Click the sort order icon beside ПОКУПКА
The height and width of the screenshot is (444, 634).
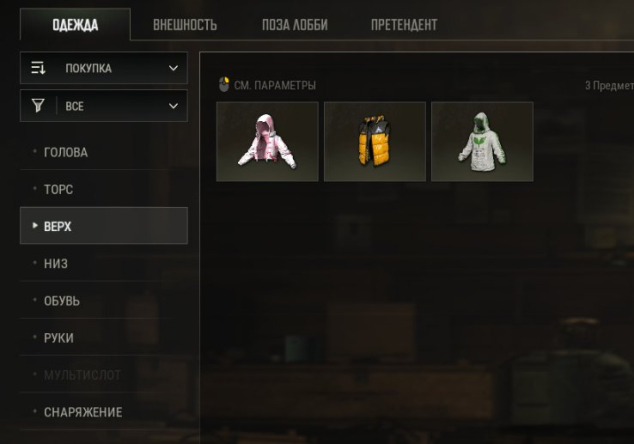click(x=38, y=68)
